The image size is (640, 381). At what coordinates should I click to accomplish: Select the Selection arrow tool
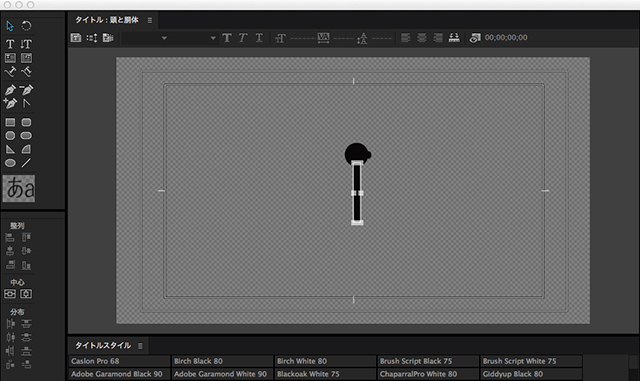(10, 26)
